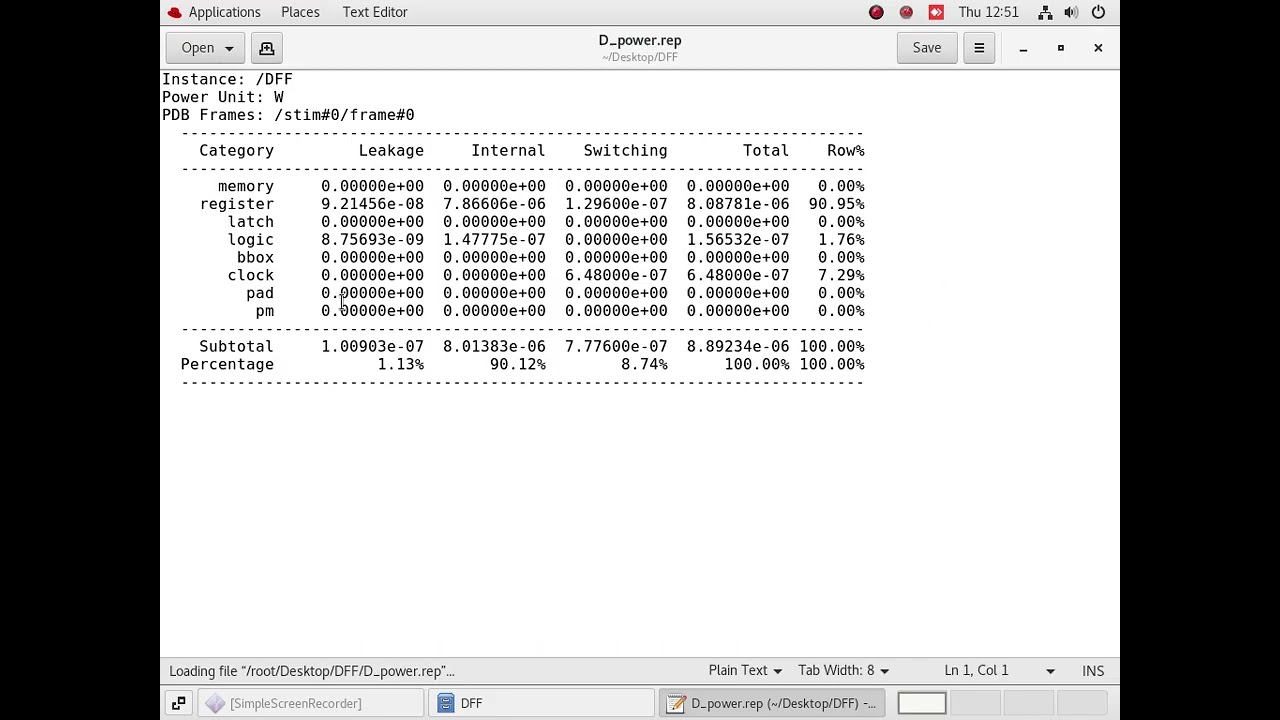
Task: Click the Switching column header
Action: [x=625, y=151]
